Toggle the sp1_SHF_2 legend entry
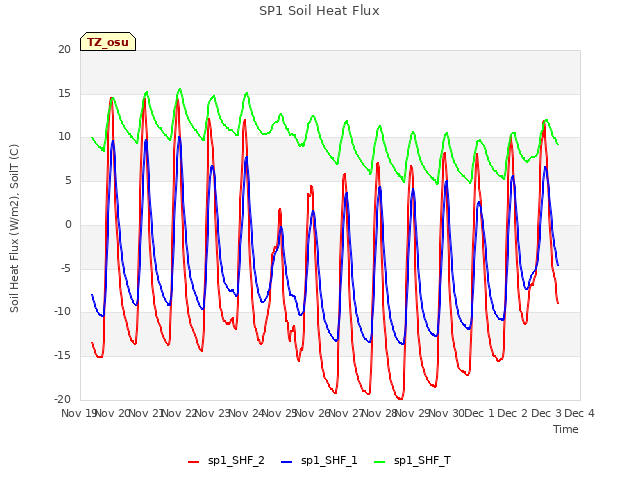The height and width of the screenshot is (480, 640). click(226, 461)
